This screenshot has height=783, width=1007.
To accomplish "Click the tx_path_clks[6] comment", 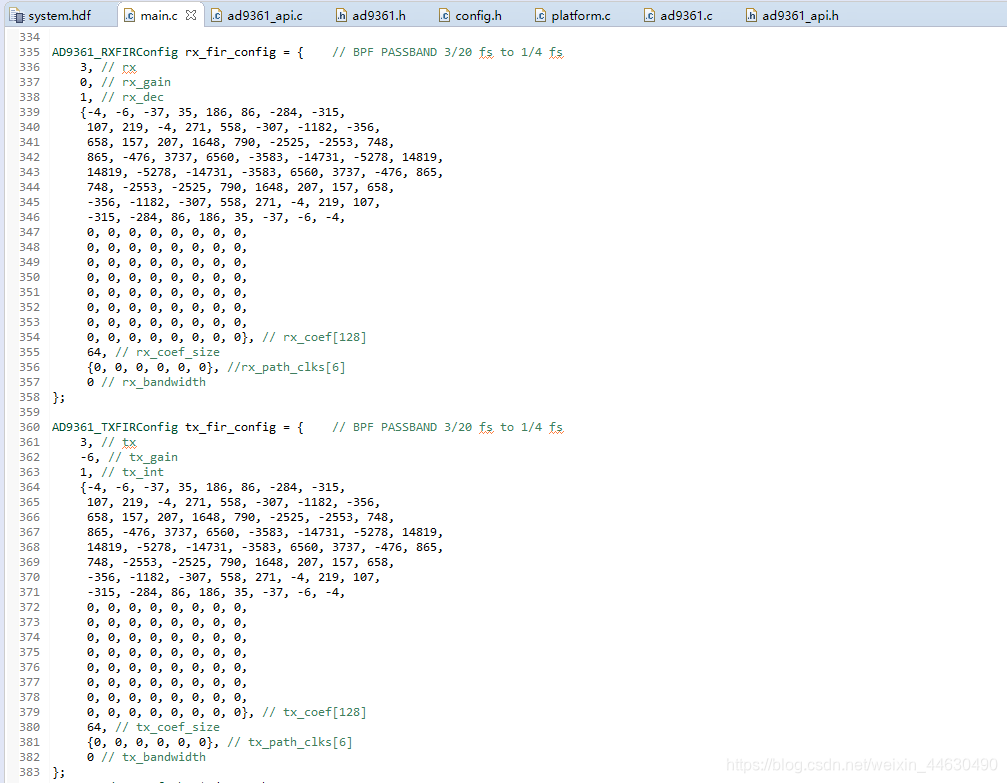I will (290, 743).
